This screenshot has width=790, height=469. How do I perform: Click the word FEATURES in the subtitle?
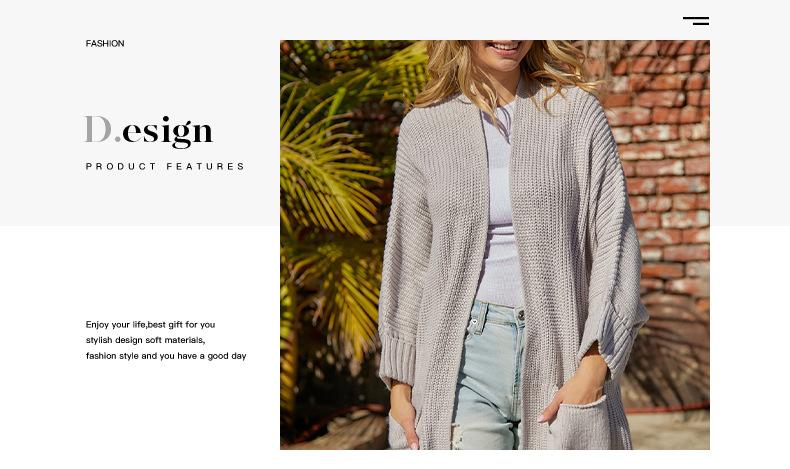tap(205, 166)
